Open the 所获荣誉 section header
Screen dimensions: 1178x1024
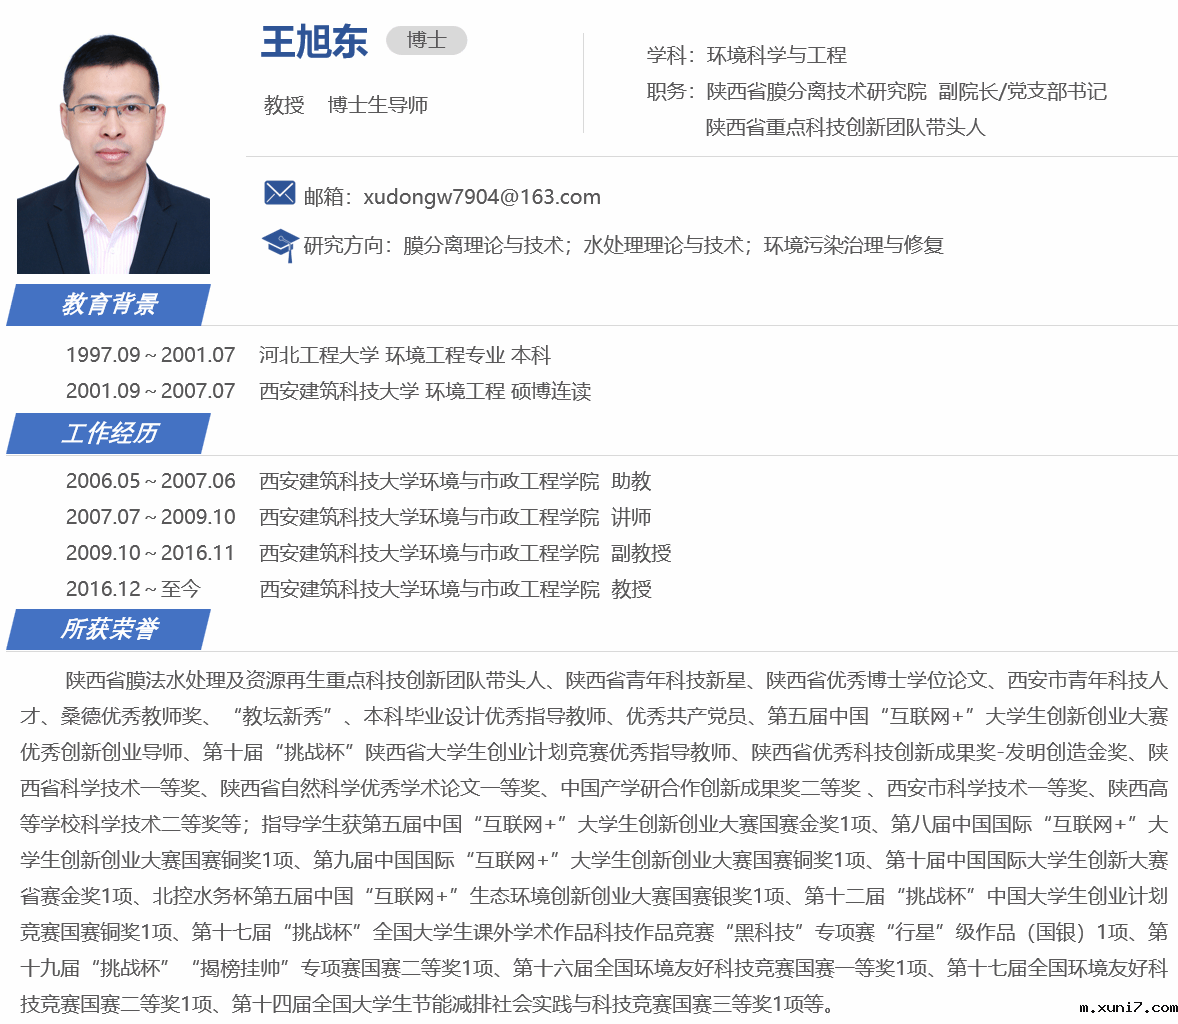coord(109,629)
